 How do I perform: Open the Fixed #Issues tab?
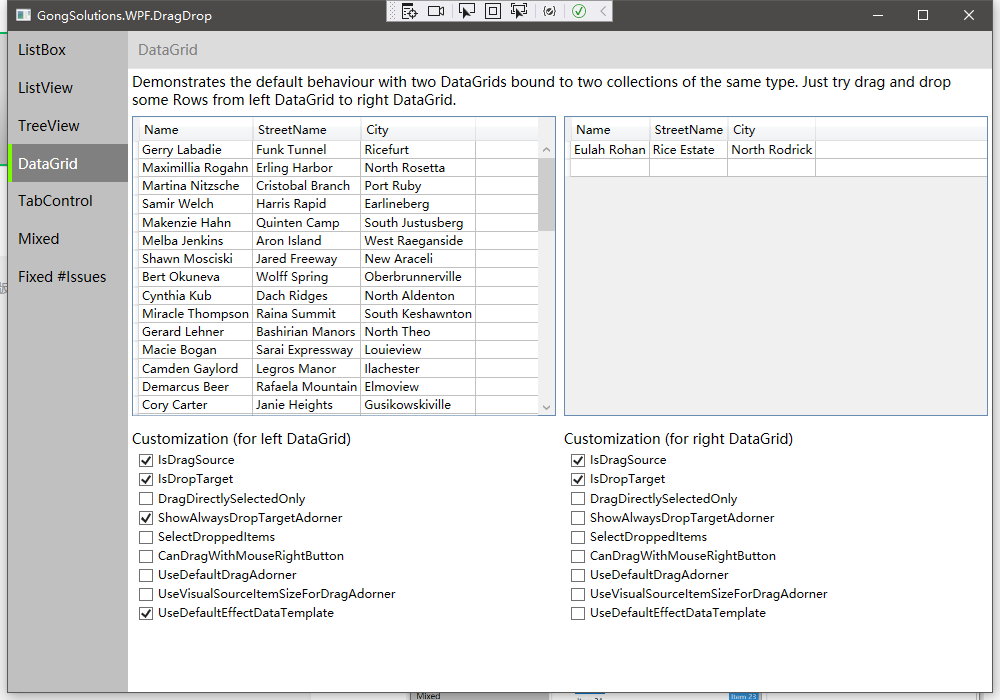(68, 277)
